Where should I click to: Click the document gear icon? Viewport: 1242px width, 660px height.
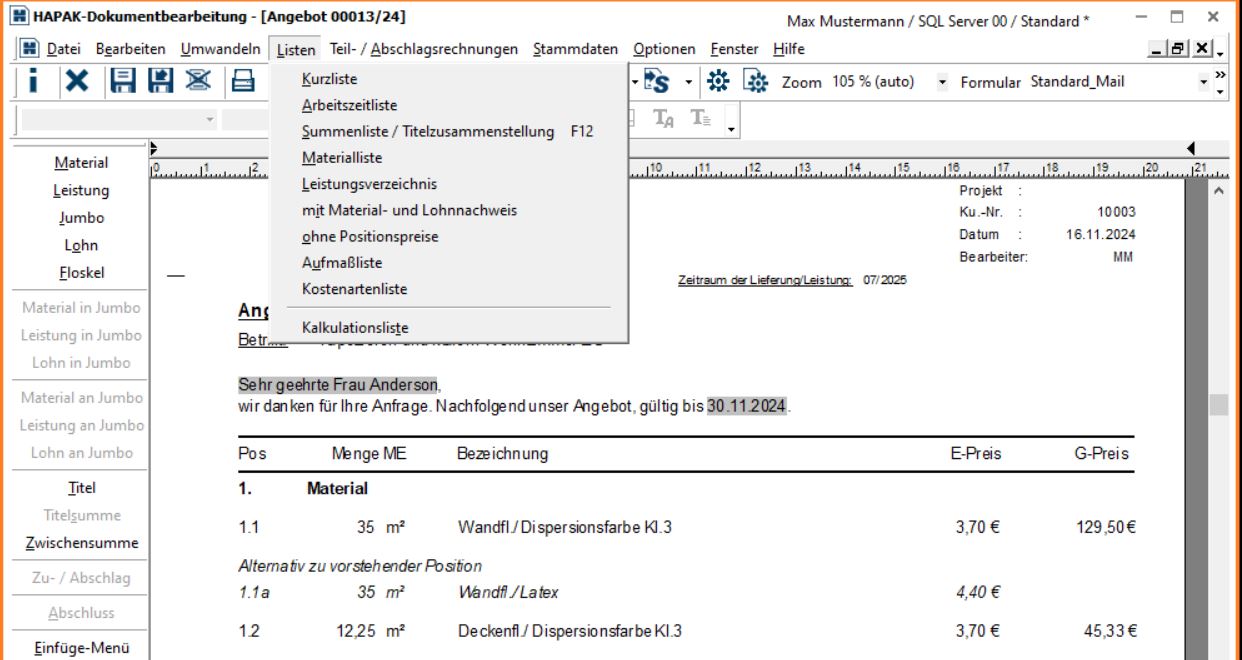tap(756, 83)
